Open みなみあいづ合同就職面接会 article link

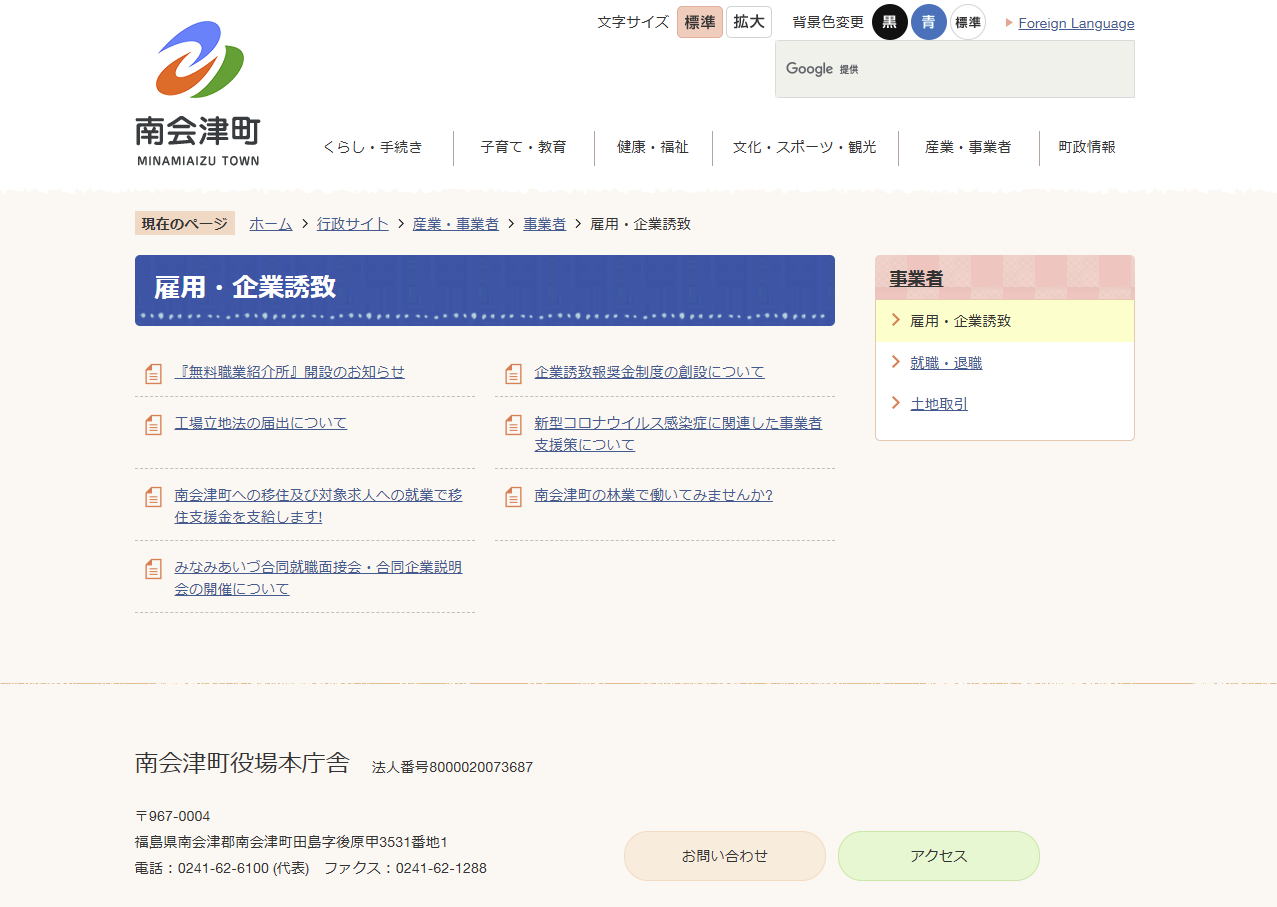click(x=318, y=578)
